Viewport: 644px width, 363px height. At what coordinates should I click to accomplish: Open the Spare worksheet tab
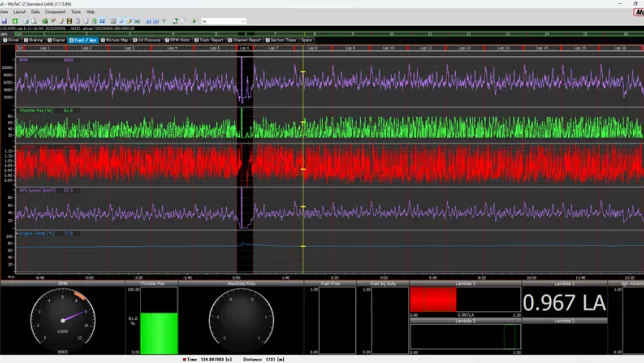click(307, 40)
